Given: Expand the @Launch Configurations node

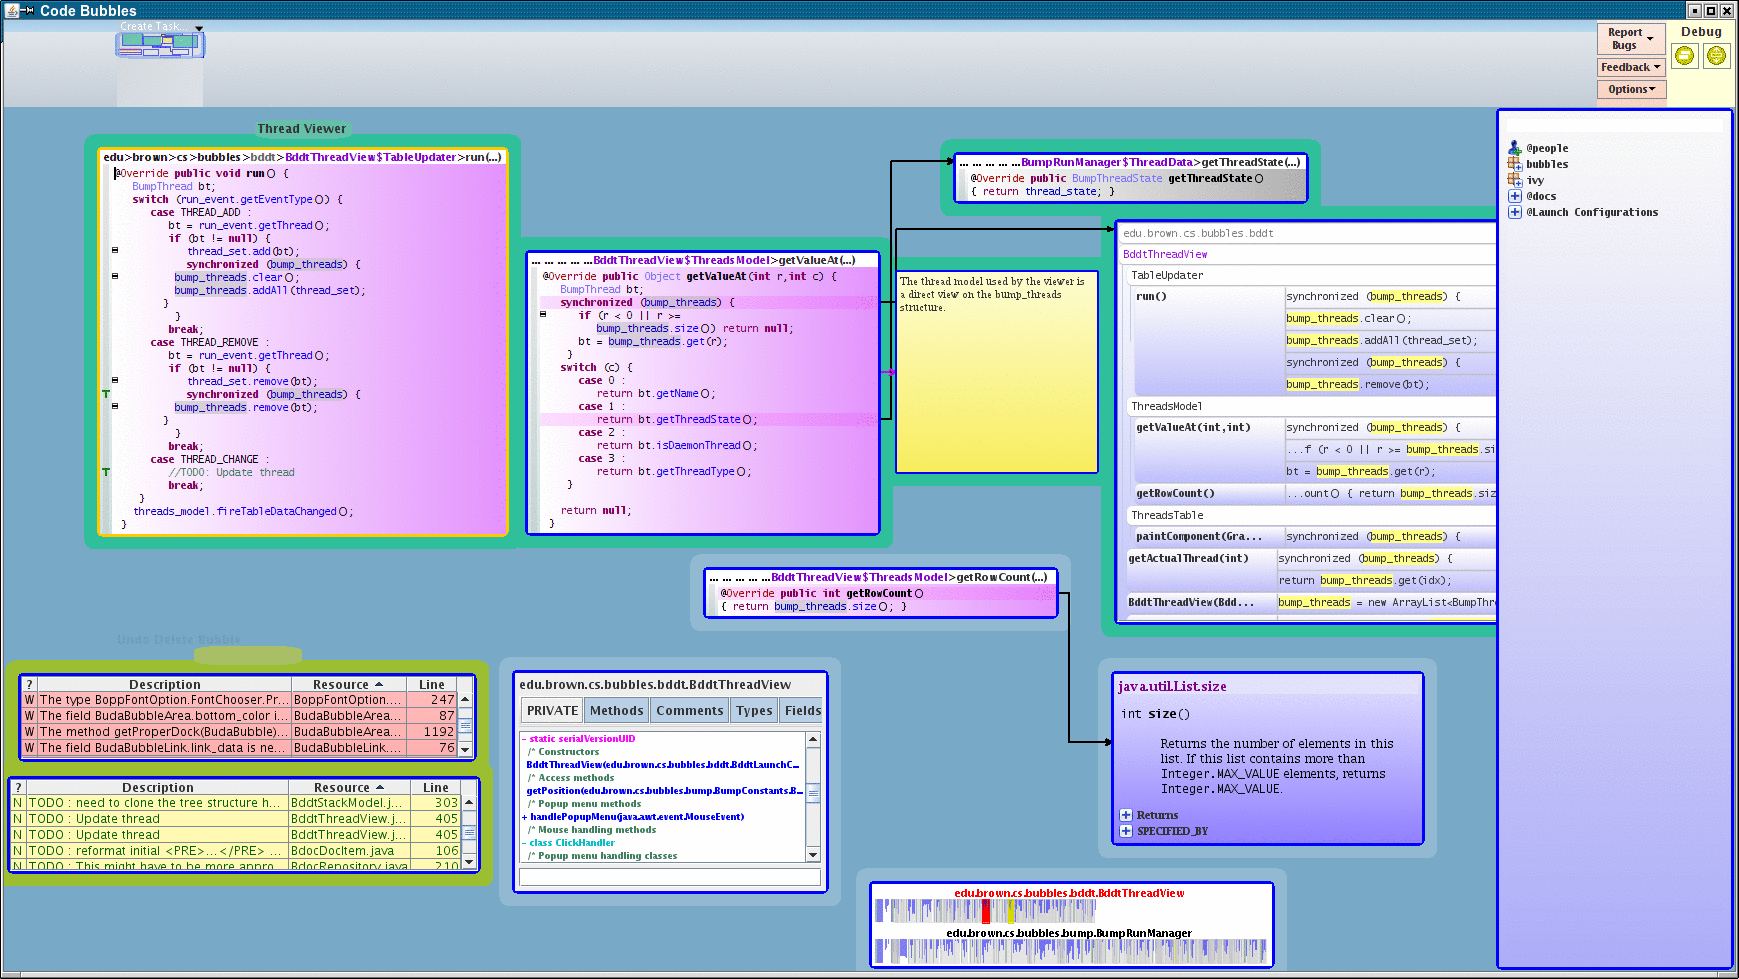Looking at the screenshot, I should [1515, 212].
